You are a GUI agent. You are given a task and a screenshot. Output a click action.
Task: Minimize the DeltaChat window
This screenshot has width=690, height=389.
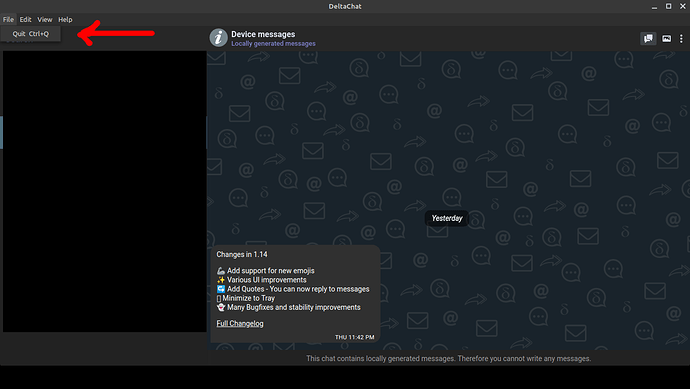click(x=654, y=7)
